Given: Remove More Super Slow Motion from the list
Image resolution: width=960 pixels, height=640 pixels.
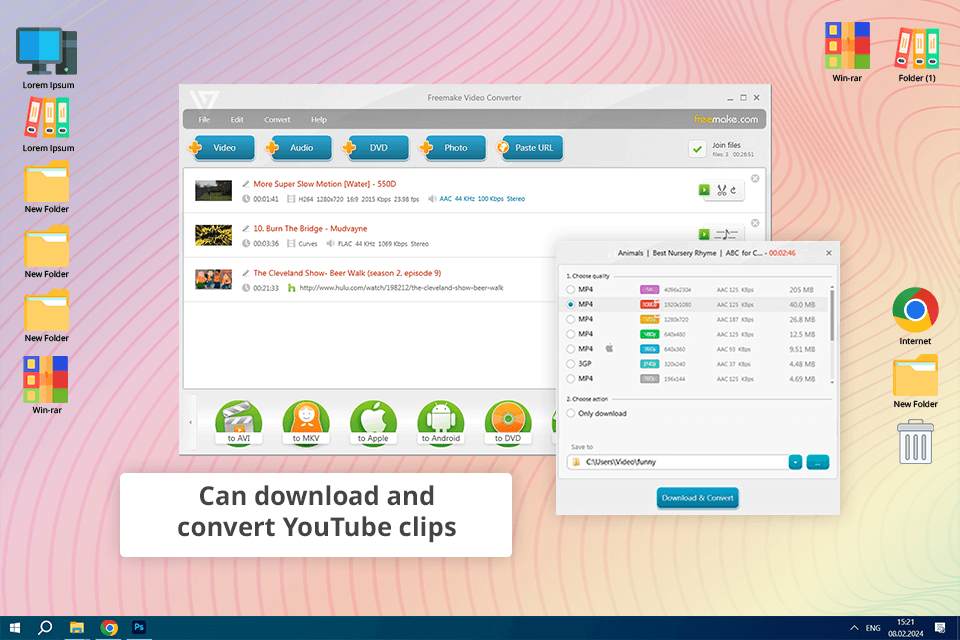Looking at the screenshot, I should point(755,178).
